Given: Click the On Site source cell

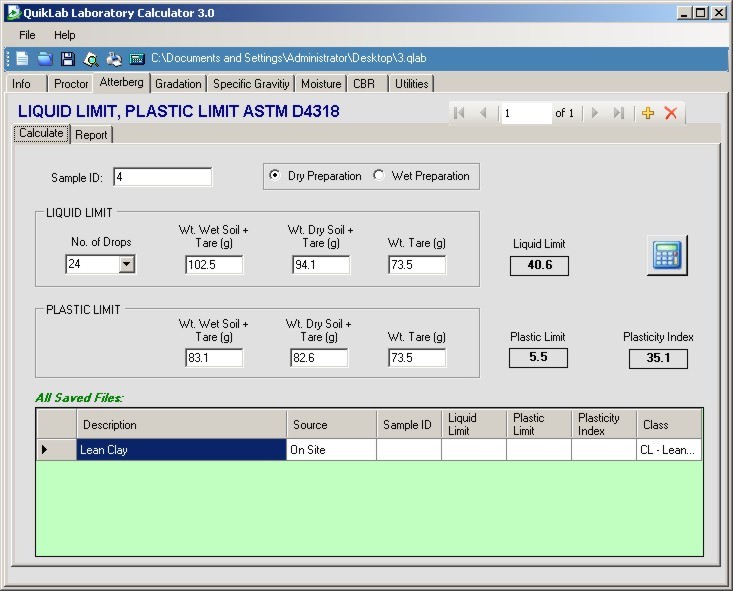Looking at the screenshot, I should pos(331,450).
